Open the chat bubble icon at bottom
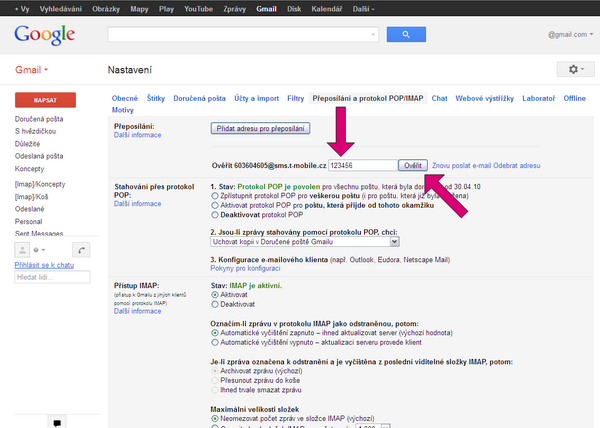600x428 pixels. tap(57, 422)
